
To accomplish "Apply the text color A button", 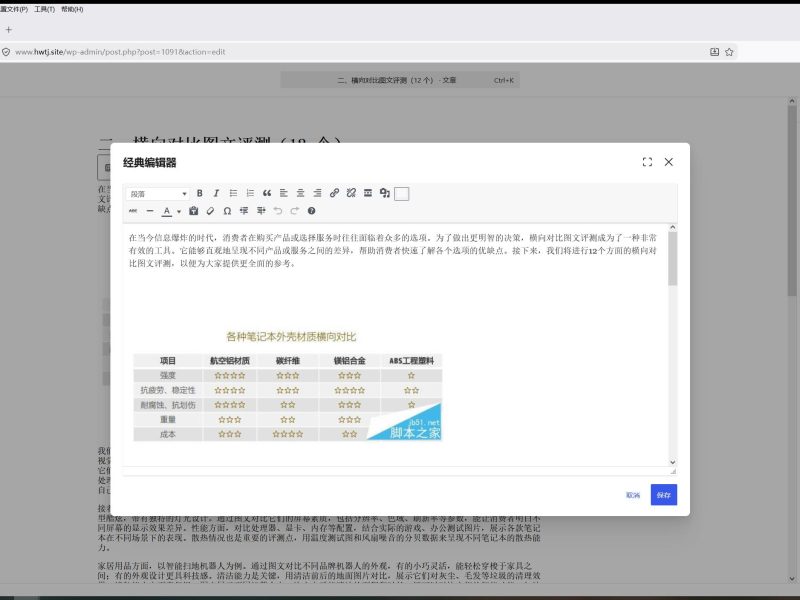I will [x=167, y=211].
